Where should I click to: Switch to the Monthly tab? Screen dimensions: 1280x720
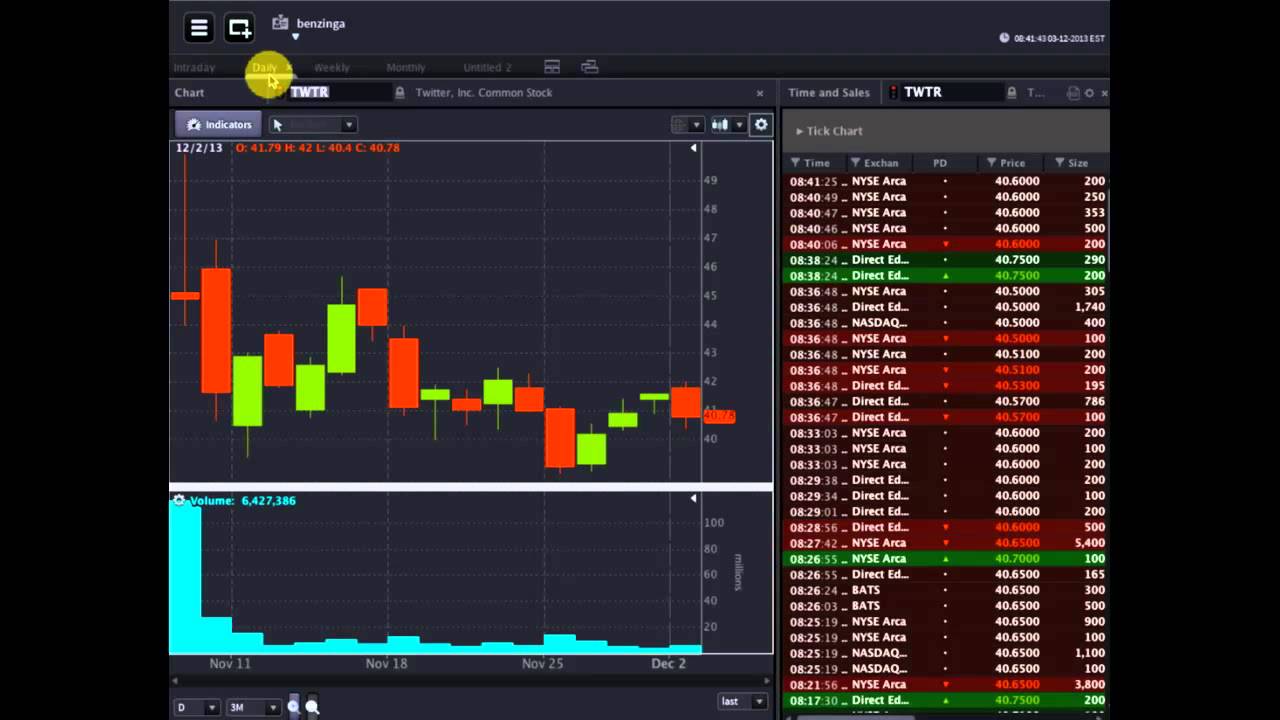[405, 67]
